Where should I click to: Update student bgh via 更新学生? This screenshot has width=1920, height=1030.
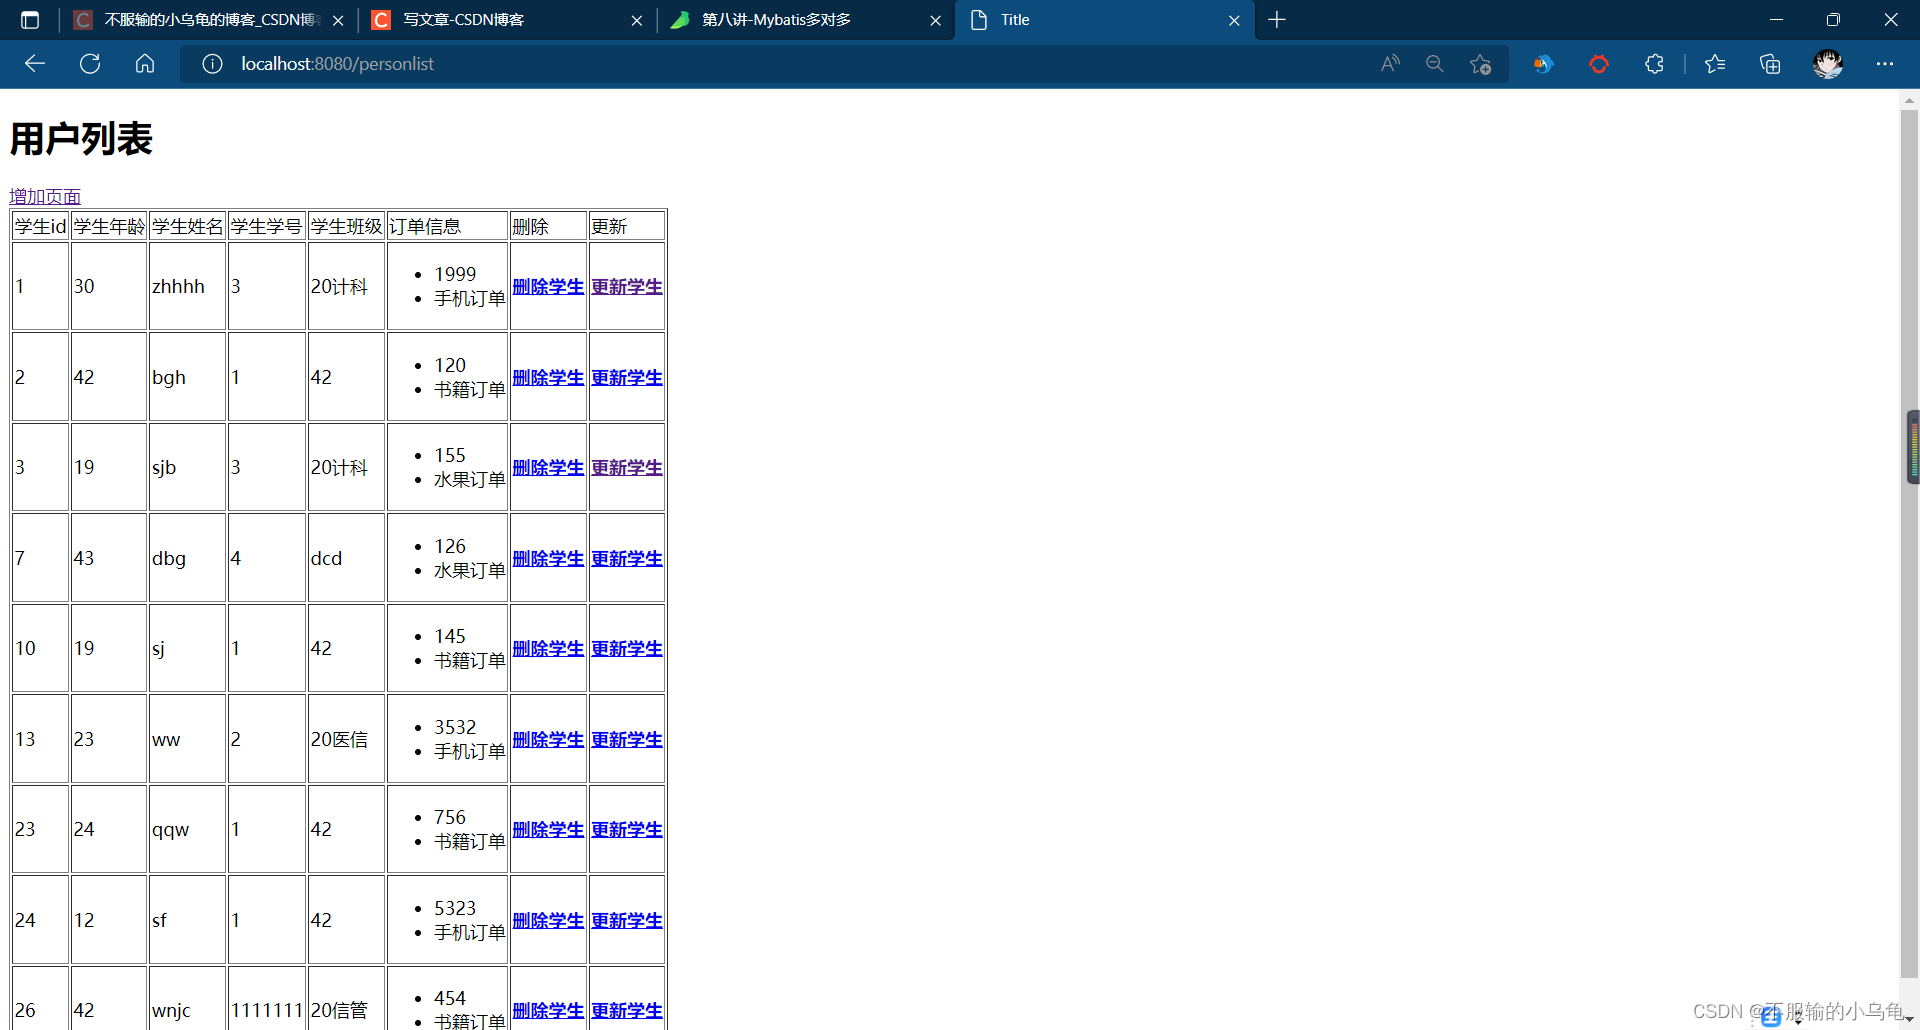[627, 378]
